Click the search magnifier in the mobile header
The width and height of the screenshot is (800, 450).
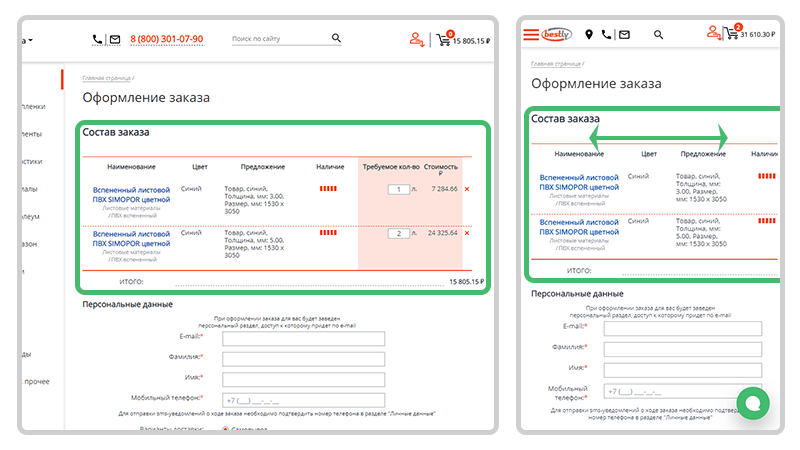[x=658, y=35]
